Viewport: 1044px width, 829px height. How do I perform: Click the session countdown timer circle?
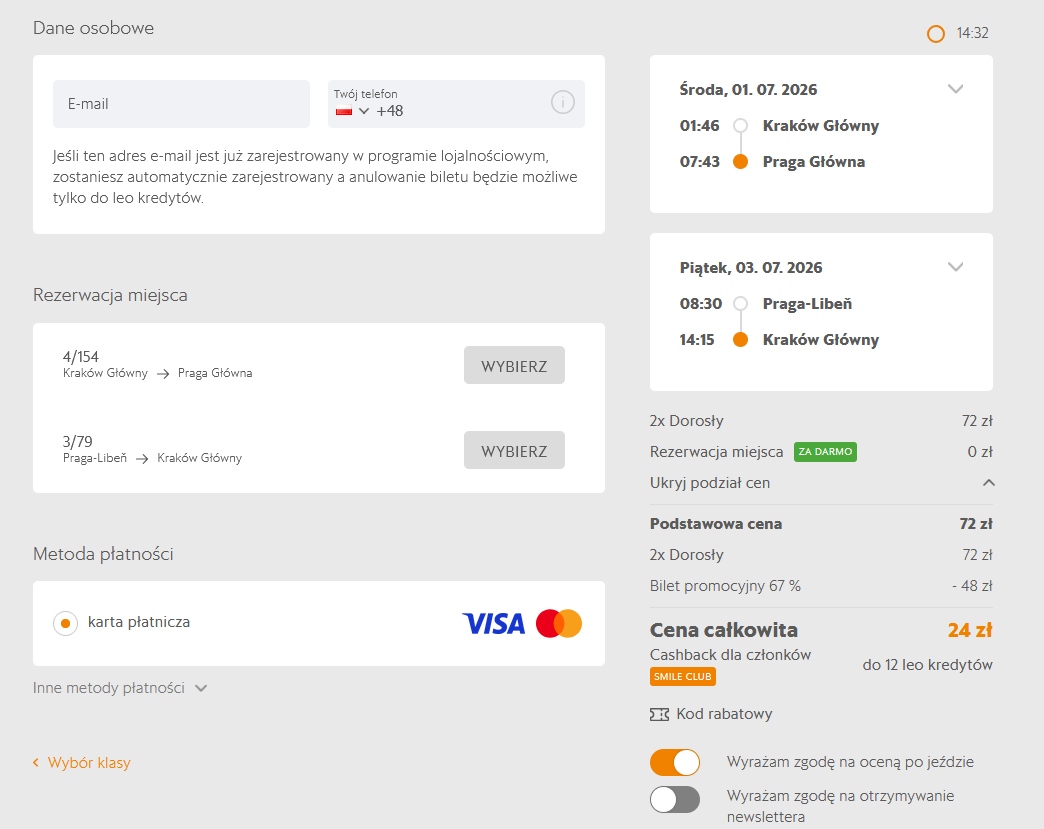point(935,34)
